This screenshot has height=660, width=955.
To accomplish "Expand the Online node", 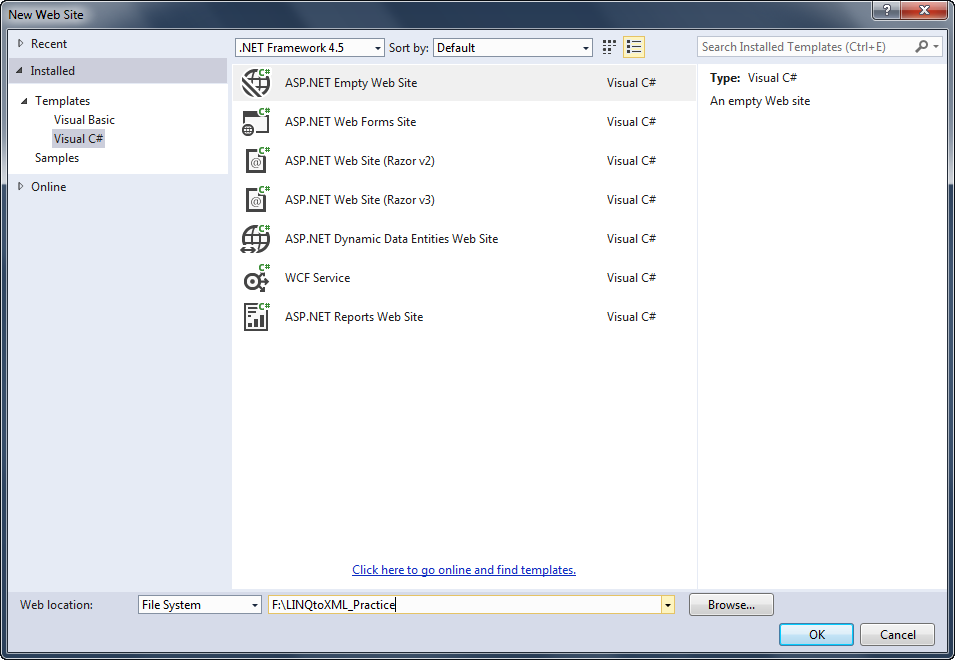I will point(21,186).
